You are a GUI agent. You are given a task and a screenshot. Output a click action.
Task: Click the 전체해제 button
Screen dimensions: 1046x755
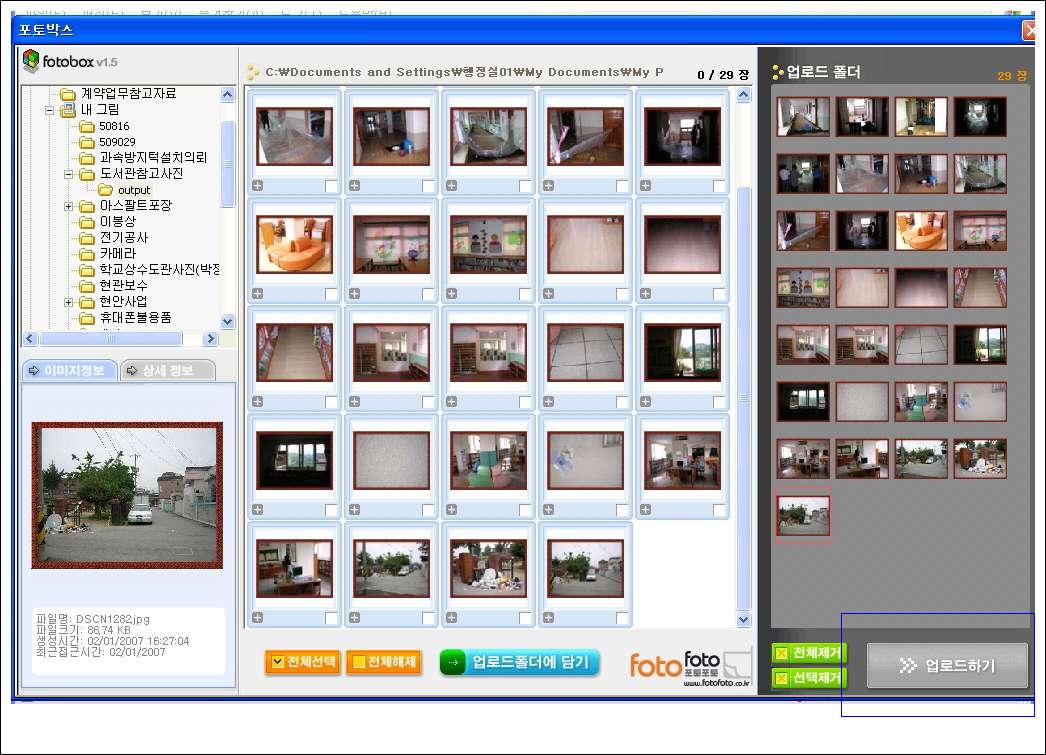(384, 662)
